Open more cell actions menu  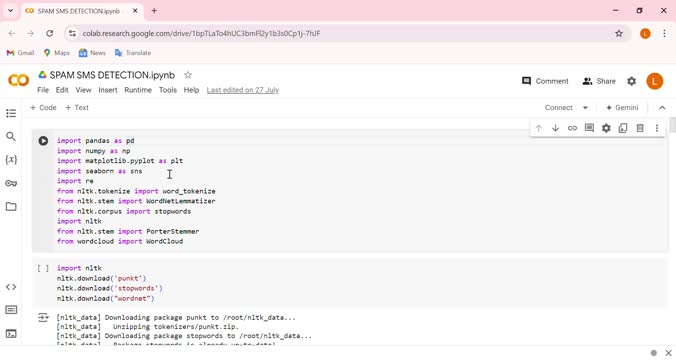pos(657,128)
